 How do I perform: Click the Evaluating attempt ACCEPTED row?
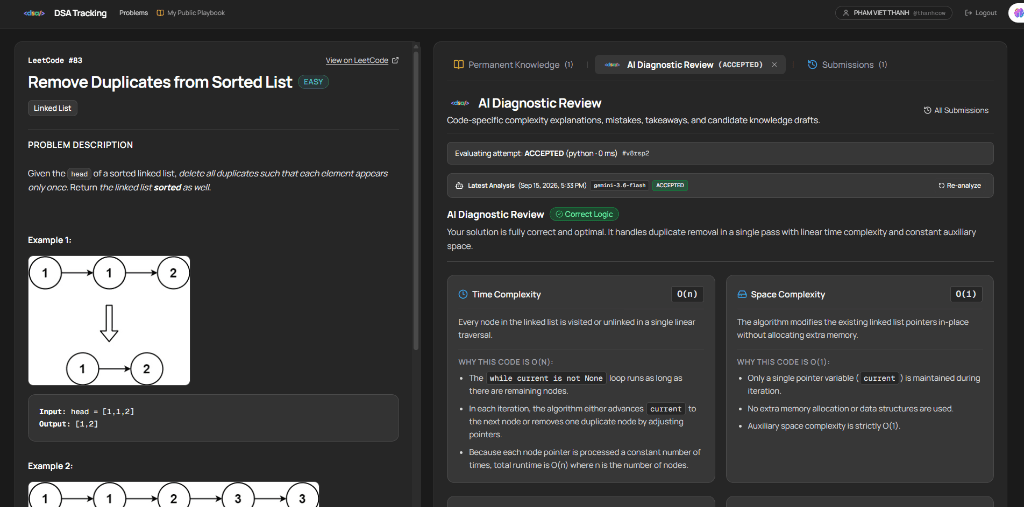tap(720, 154)
